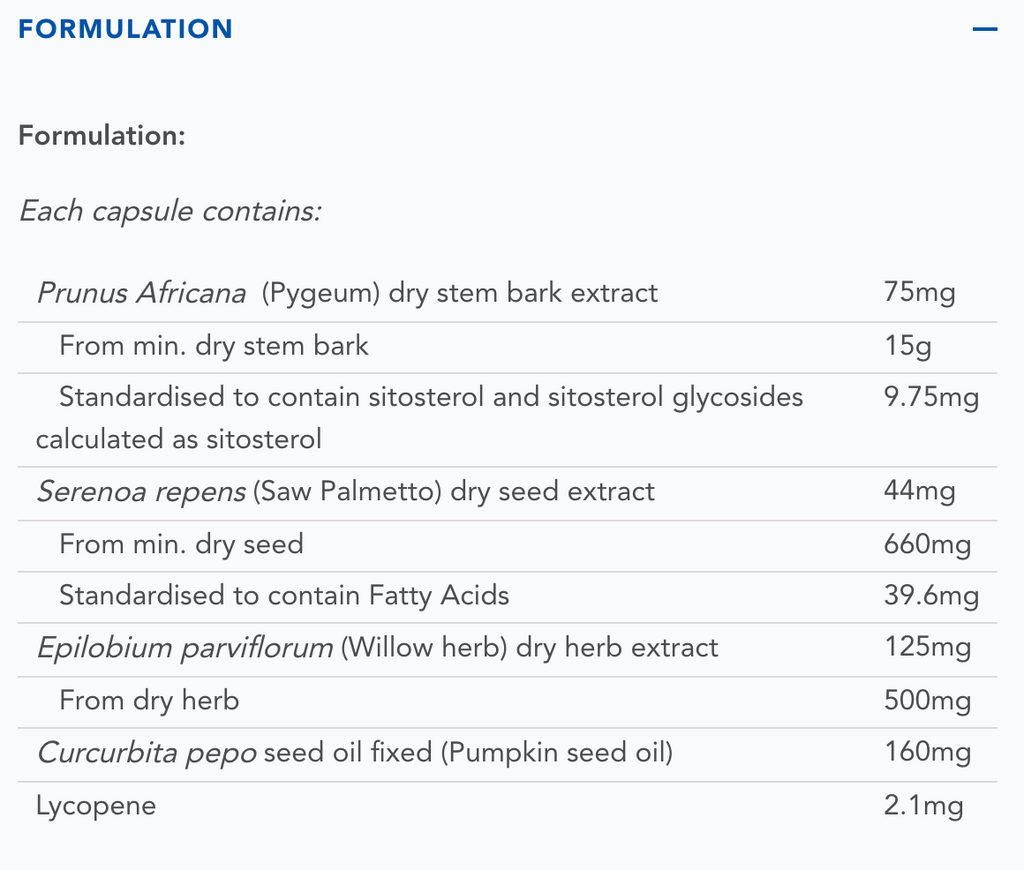Click the 44mg Saw Palmetto amount
Screen dimensions: 1024x870
[919, 492]
